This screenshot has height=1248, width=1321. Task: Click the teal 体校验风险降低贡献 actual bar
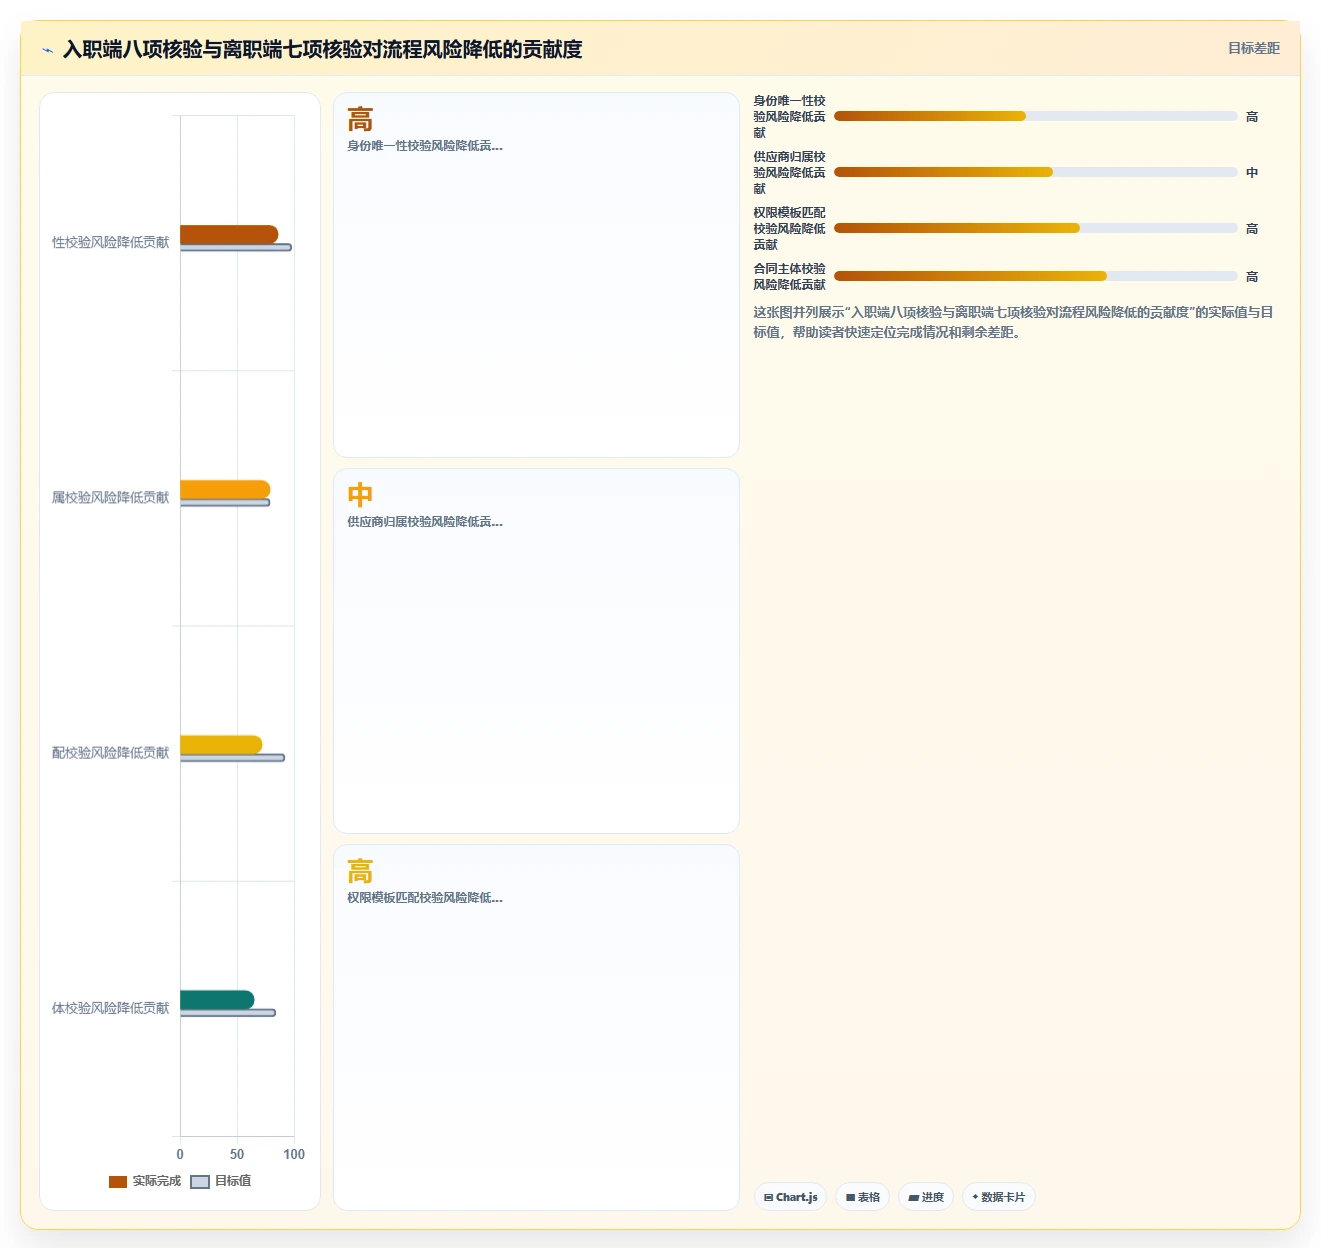tap(217, 999)
